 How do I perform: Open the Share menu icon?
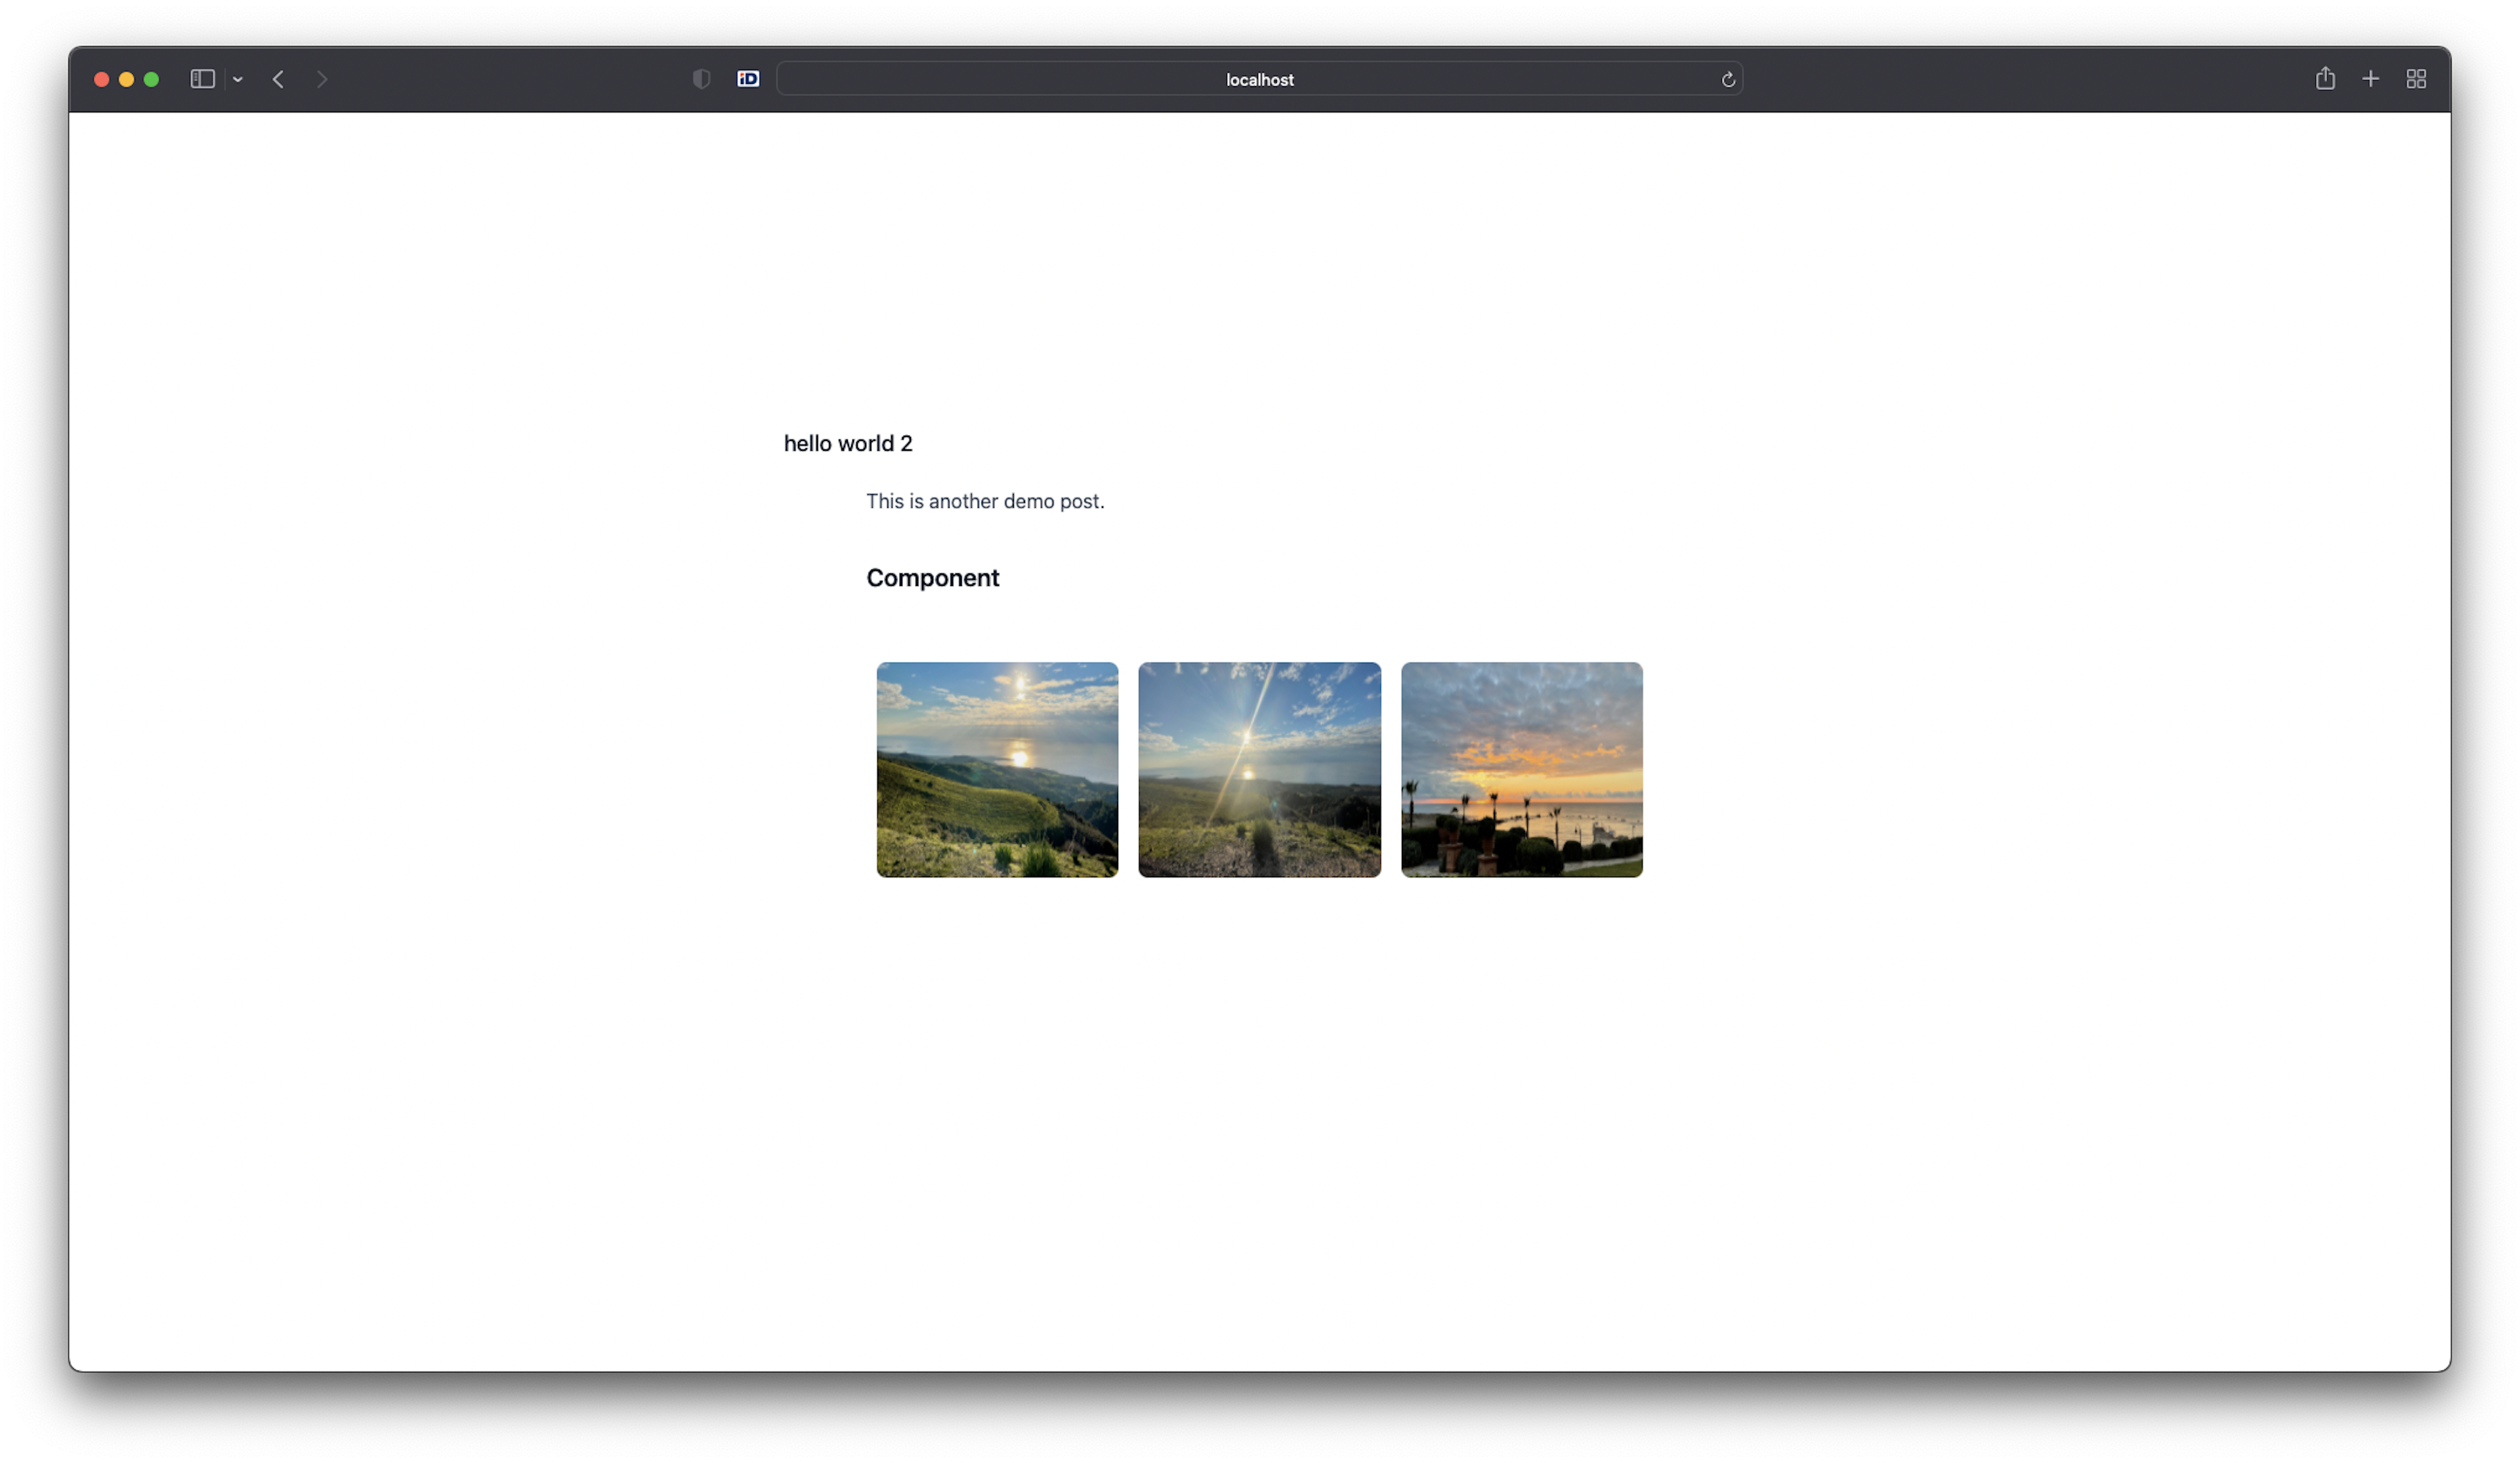[2325, 79]
